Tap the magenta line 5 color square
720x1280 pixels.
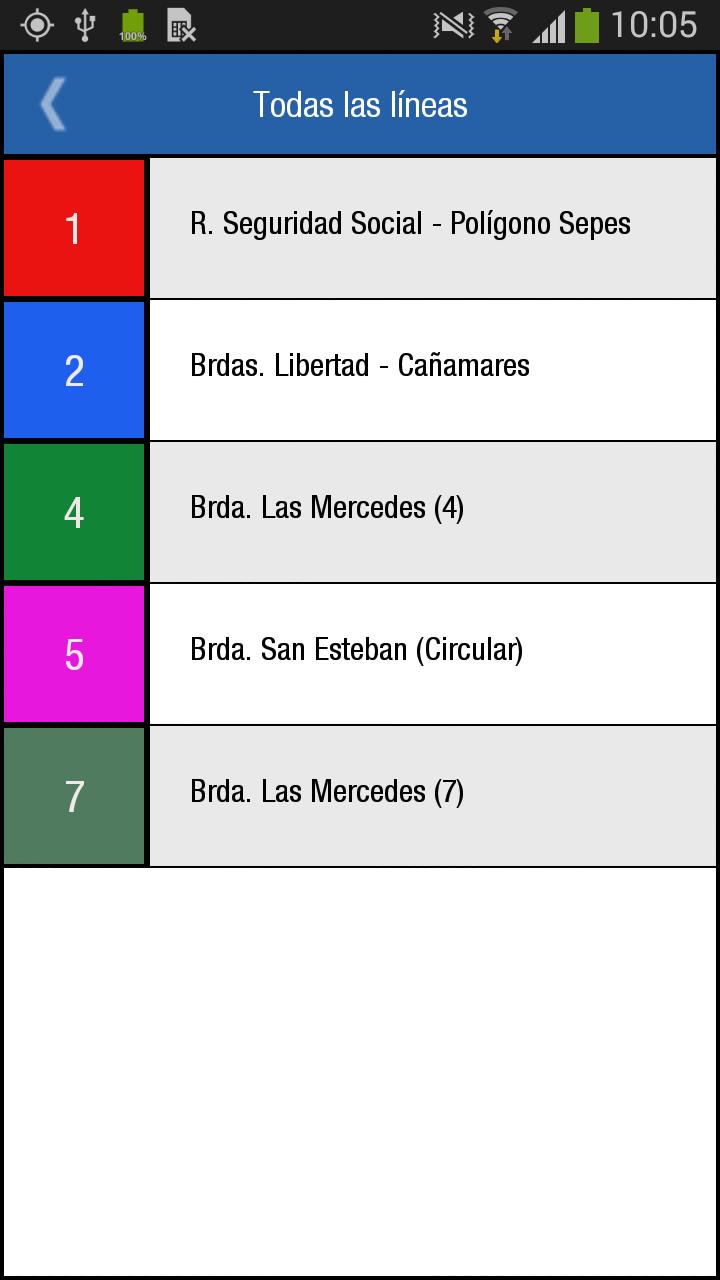[x=74, y=654]
